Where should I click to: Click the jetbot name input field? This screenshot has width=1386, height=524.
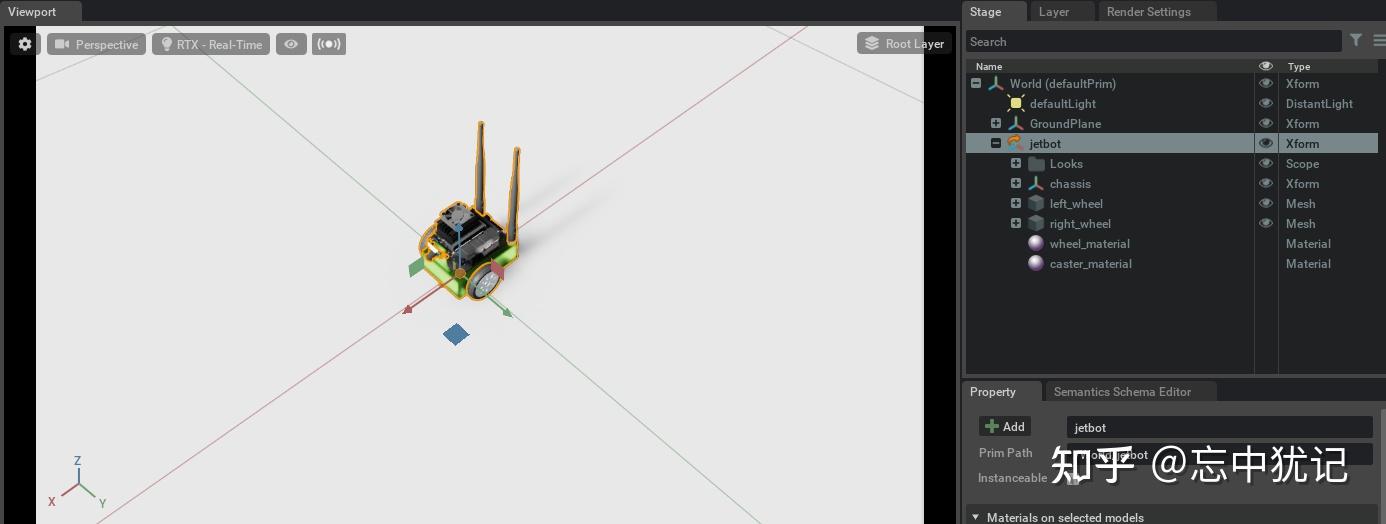(x=1219, y=427)
